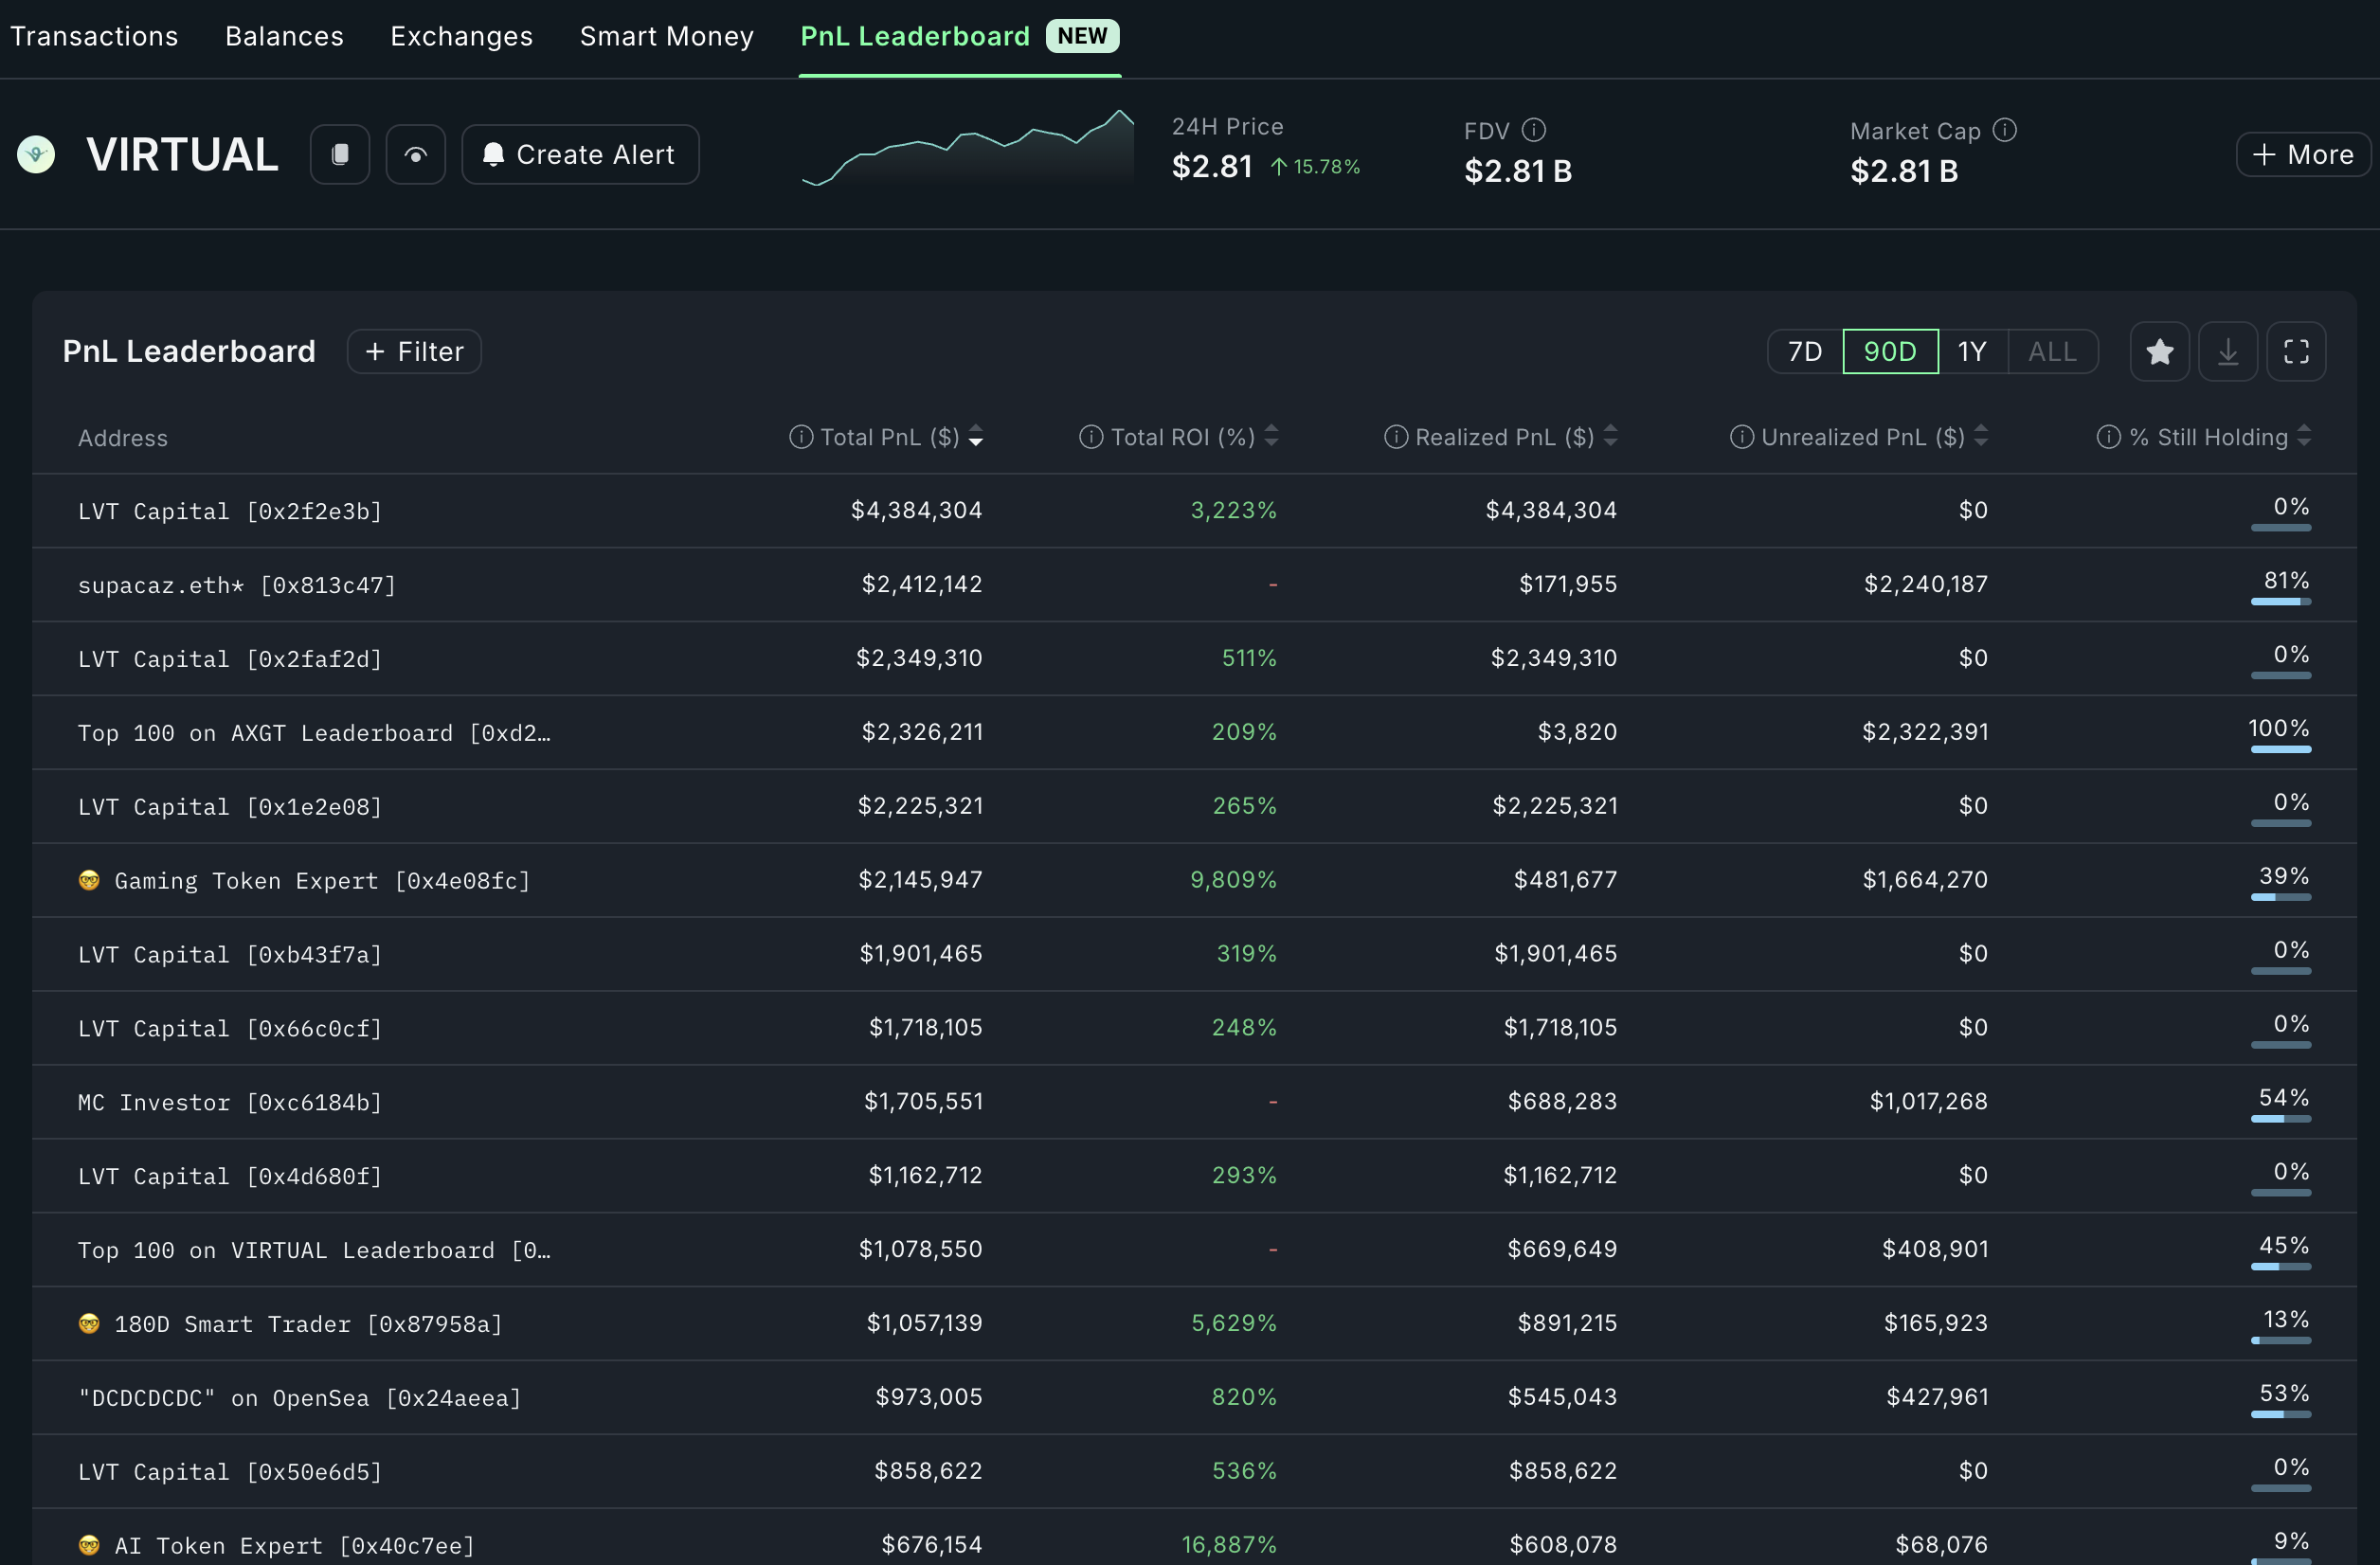Expand the Total PnL sort dropdown
The image size is (2380, 1565).
(974, 437)
